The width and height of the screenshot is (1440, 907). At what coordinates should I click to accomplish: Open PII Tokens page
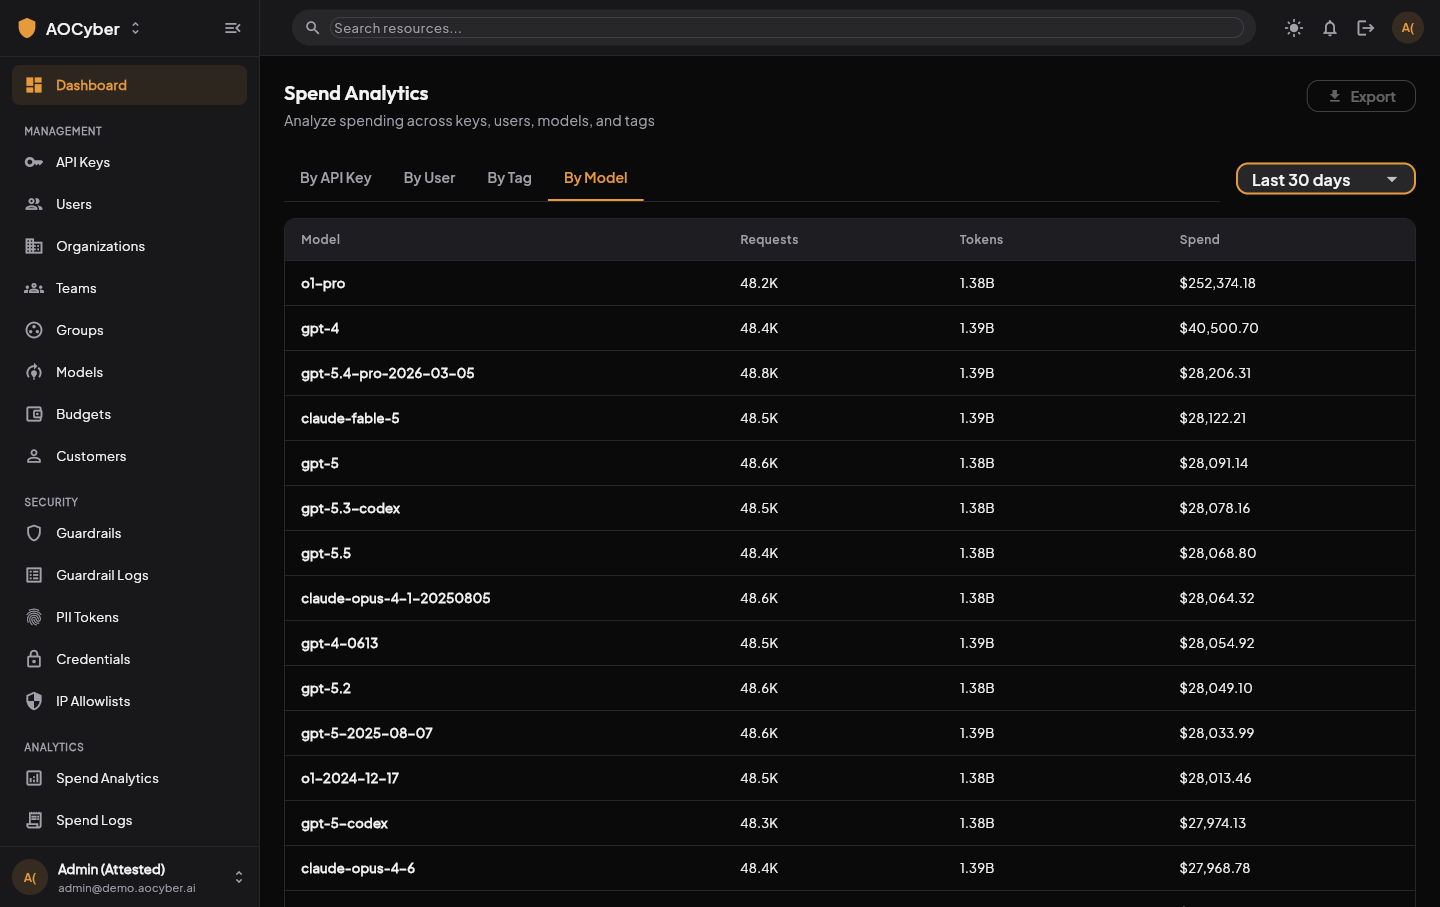coord(130,617)
